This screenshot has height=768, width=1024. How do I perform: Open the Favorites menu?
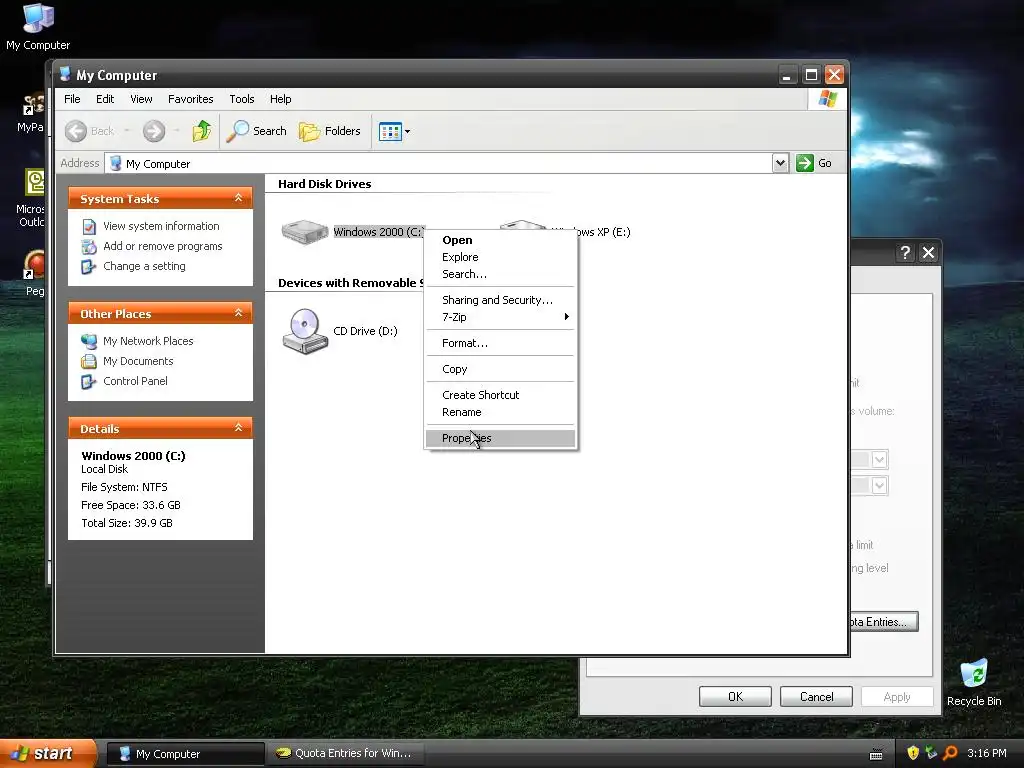[191, 99]
